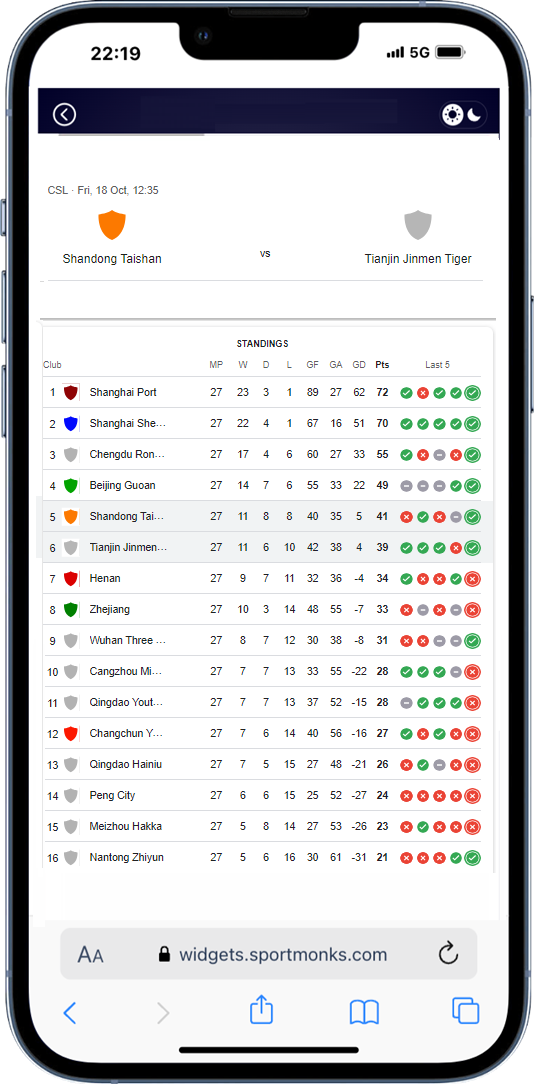Click Henan's red shield icon

pyautogui.click(x=70, y=579)
